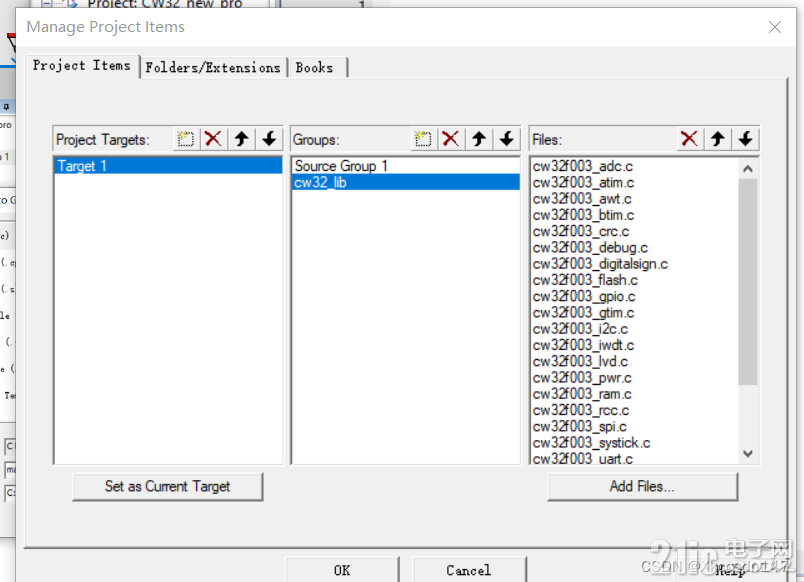This screenshot has height=582, width=804.
Task: Click Set as Current Target button
Action: [x=168, y=487]
